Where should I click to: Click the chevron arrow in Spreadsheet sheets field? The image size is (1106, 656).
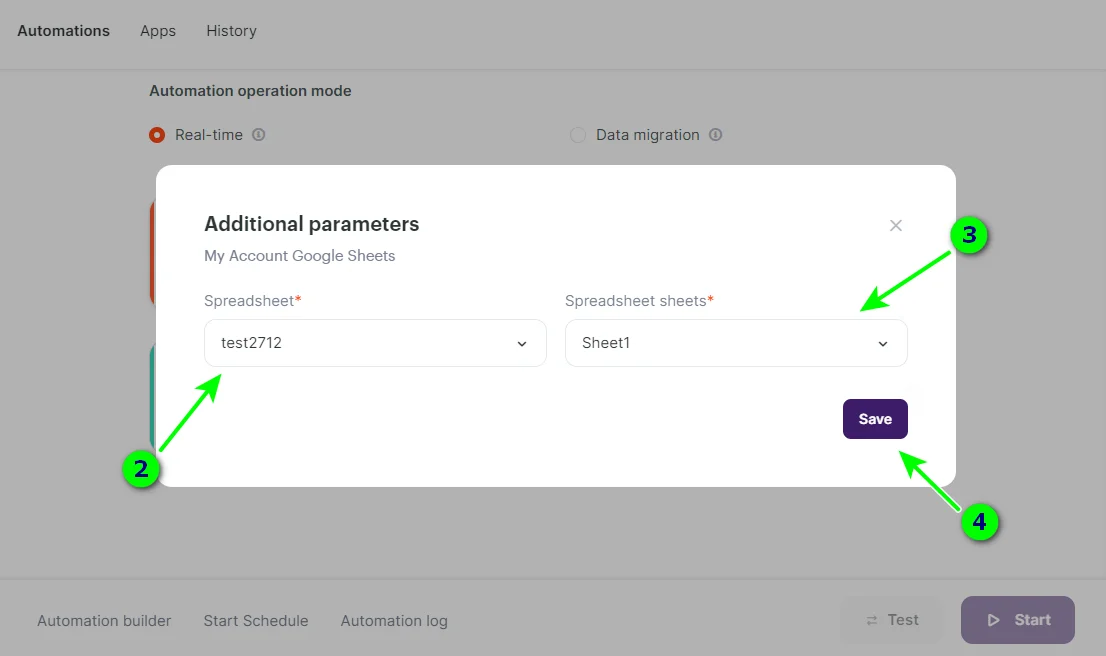[883, 344]
